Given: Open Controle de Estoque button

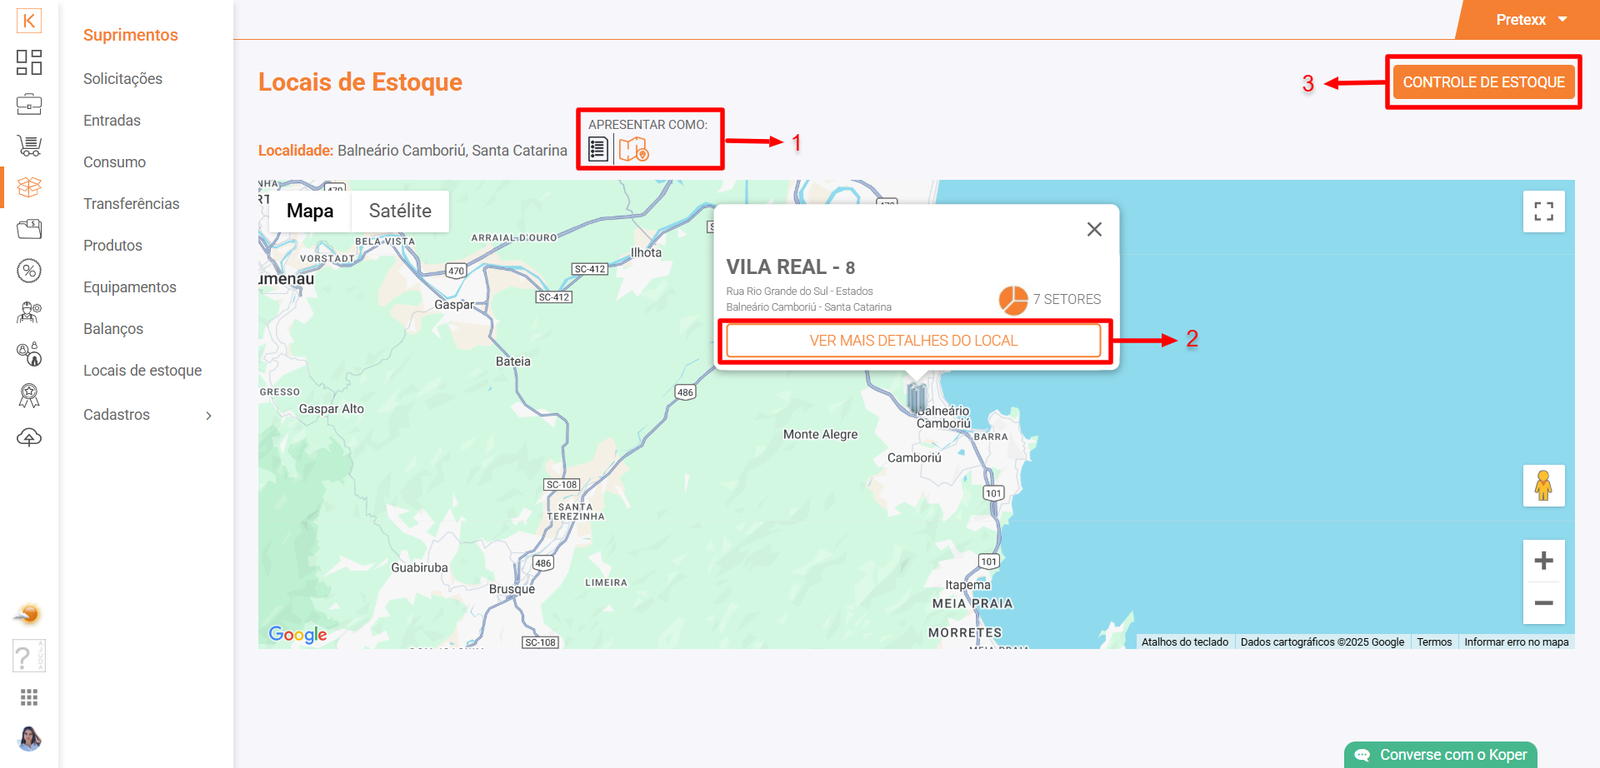Looking at the screenshot, I should 1483,82.
